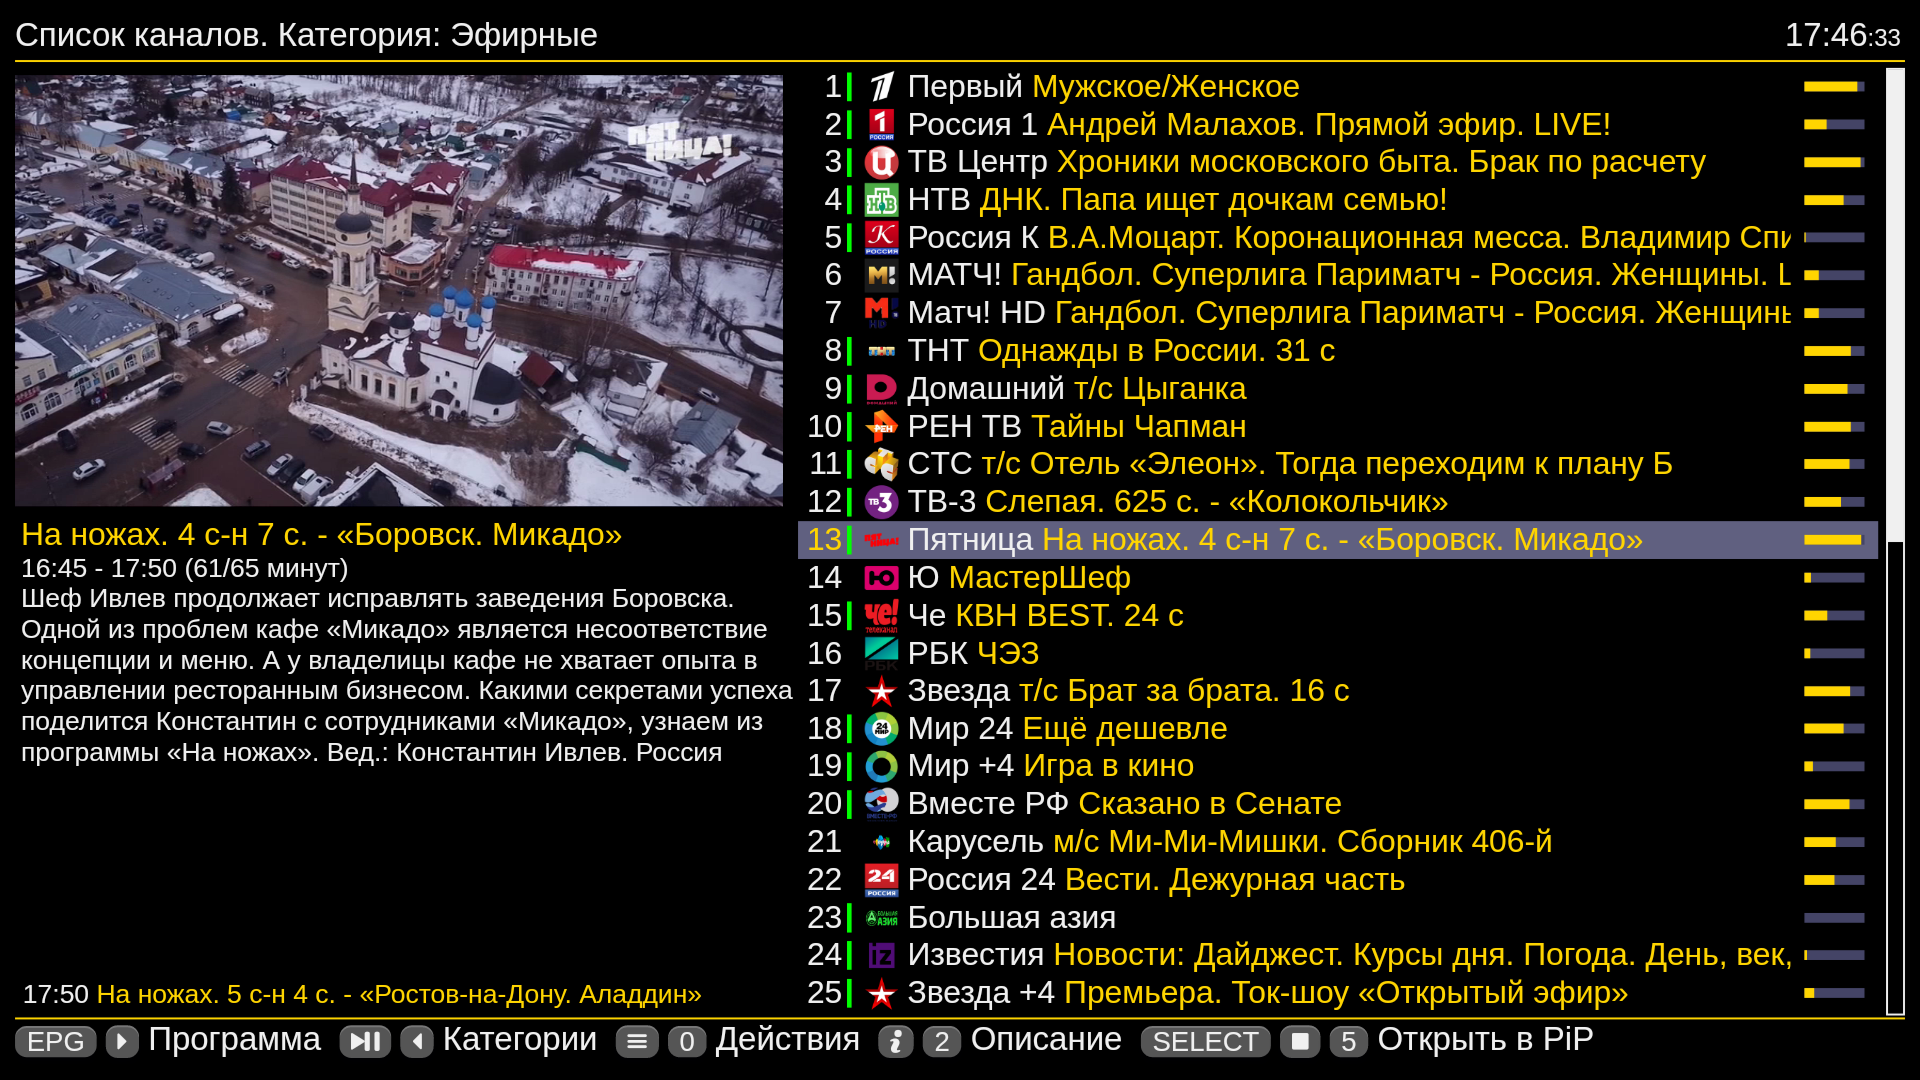Click the Россия К channel logo
This screenshot has height=1080, width=1920.
click(x=881, y=238)
